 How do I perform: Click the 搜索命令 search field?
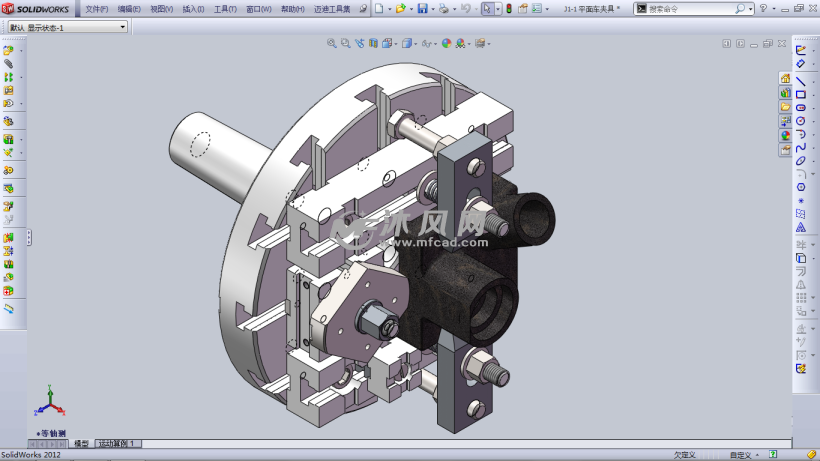pos(693,9)
